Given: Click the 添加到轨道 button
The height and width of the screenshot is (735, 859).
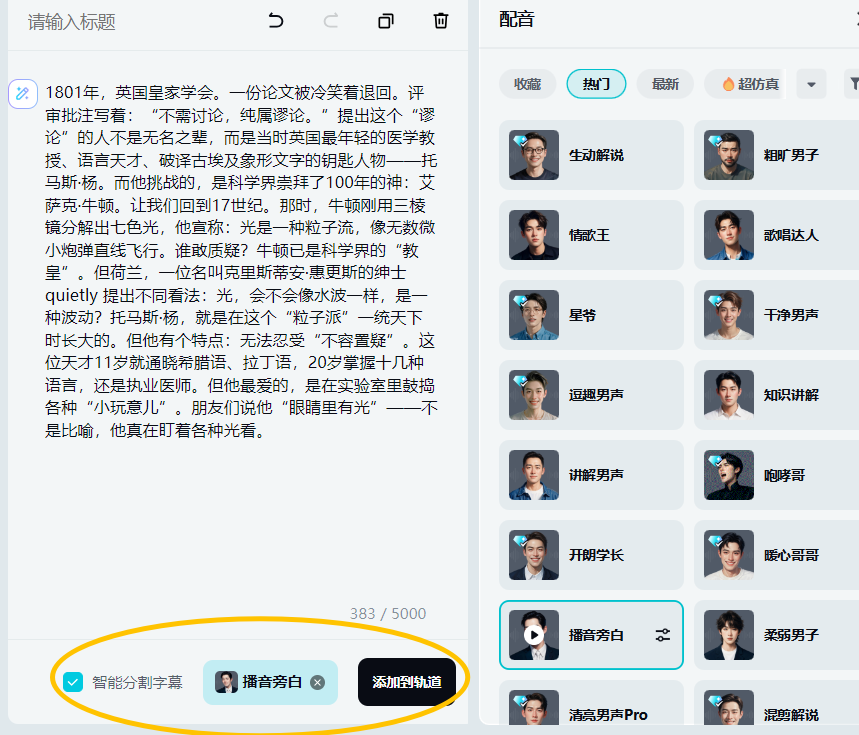Looking at the screenshot, I should click(406, 682).
